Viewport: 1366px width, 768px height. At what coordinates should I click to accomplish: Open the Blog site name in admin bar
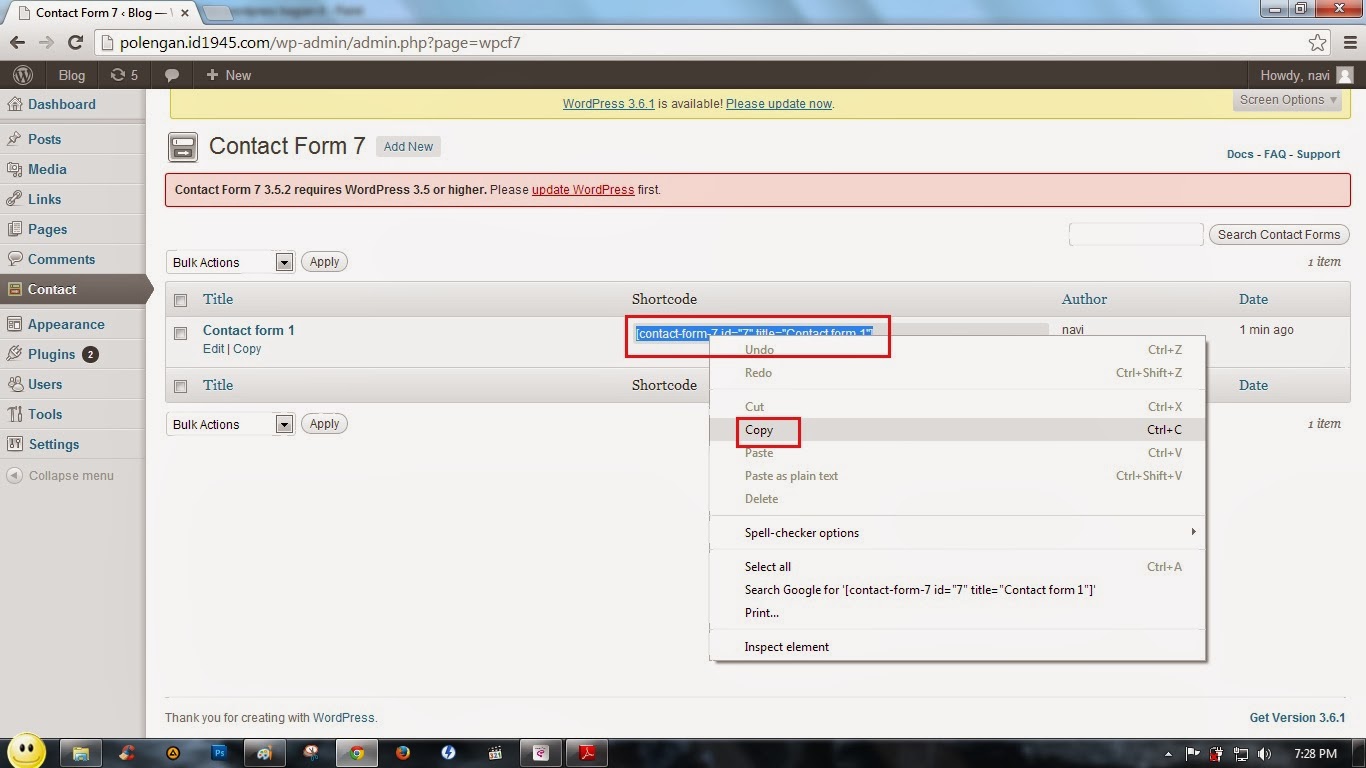tap(72, 75)
